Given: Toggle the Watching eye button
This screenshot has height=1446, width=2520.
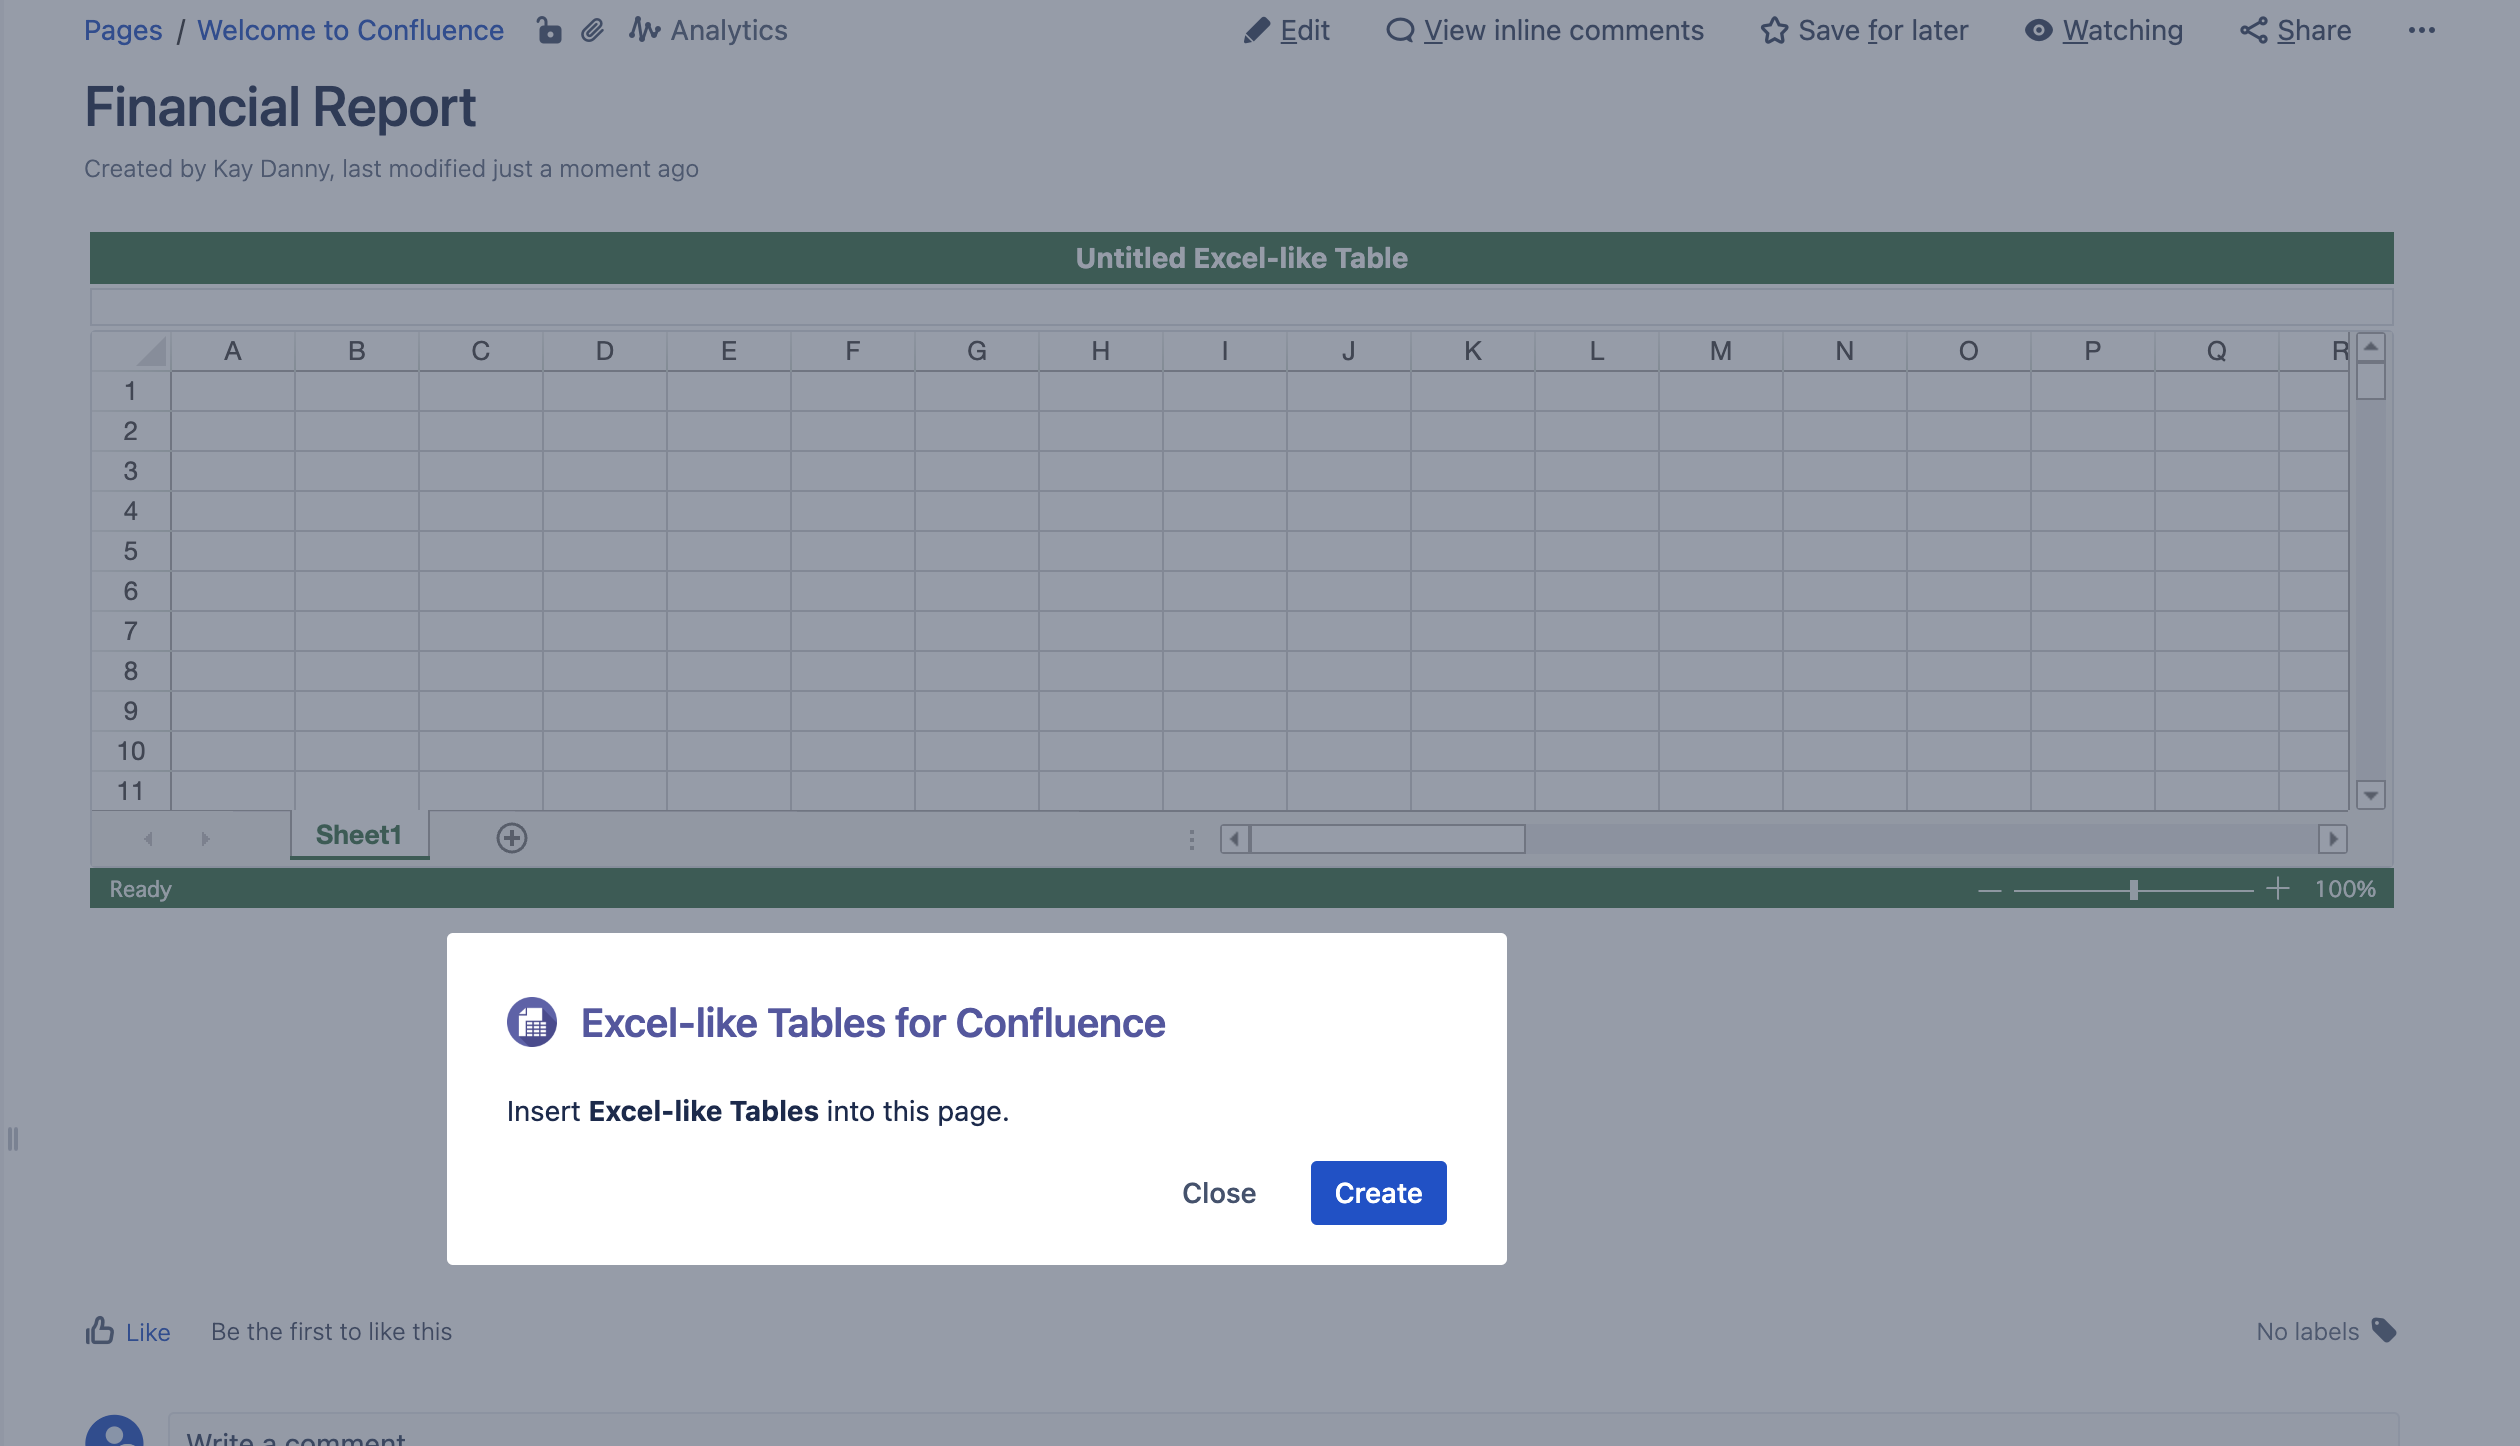Looking at the screenshot, I should pos(2104,31).
